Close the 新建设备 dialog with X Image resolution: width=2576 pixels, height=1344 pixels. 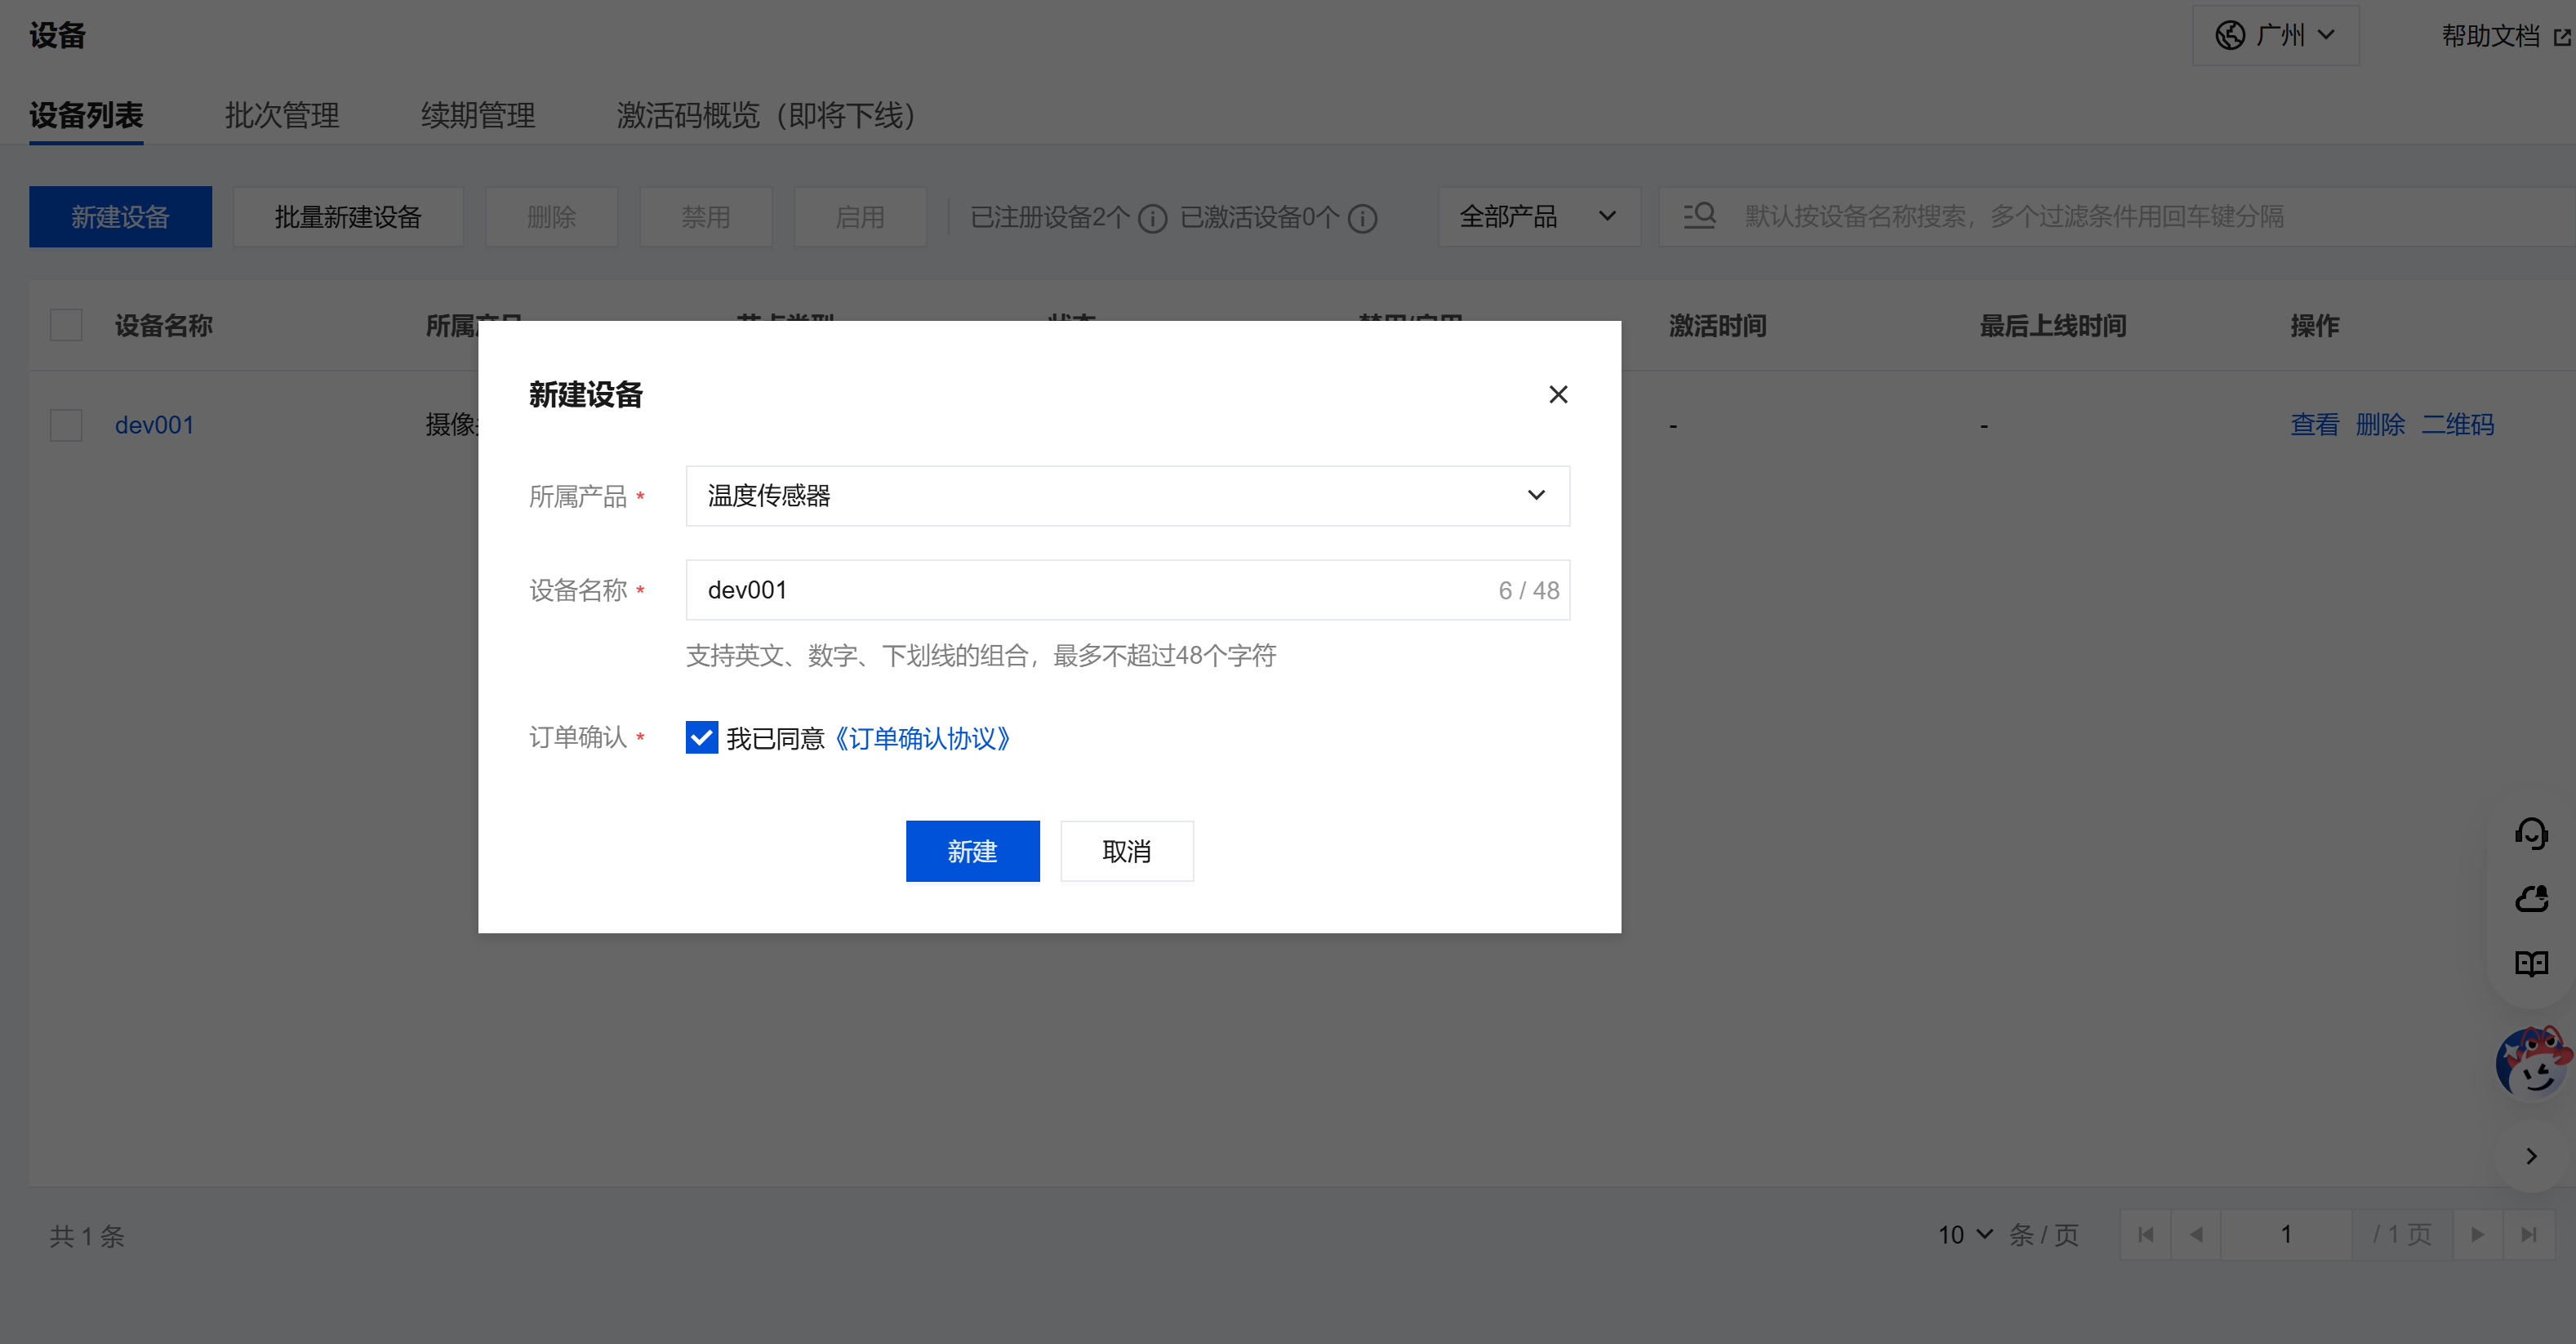pyautogui.click(x=1557, y=395)
